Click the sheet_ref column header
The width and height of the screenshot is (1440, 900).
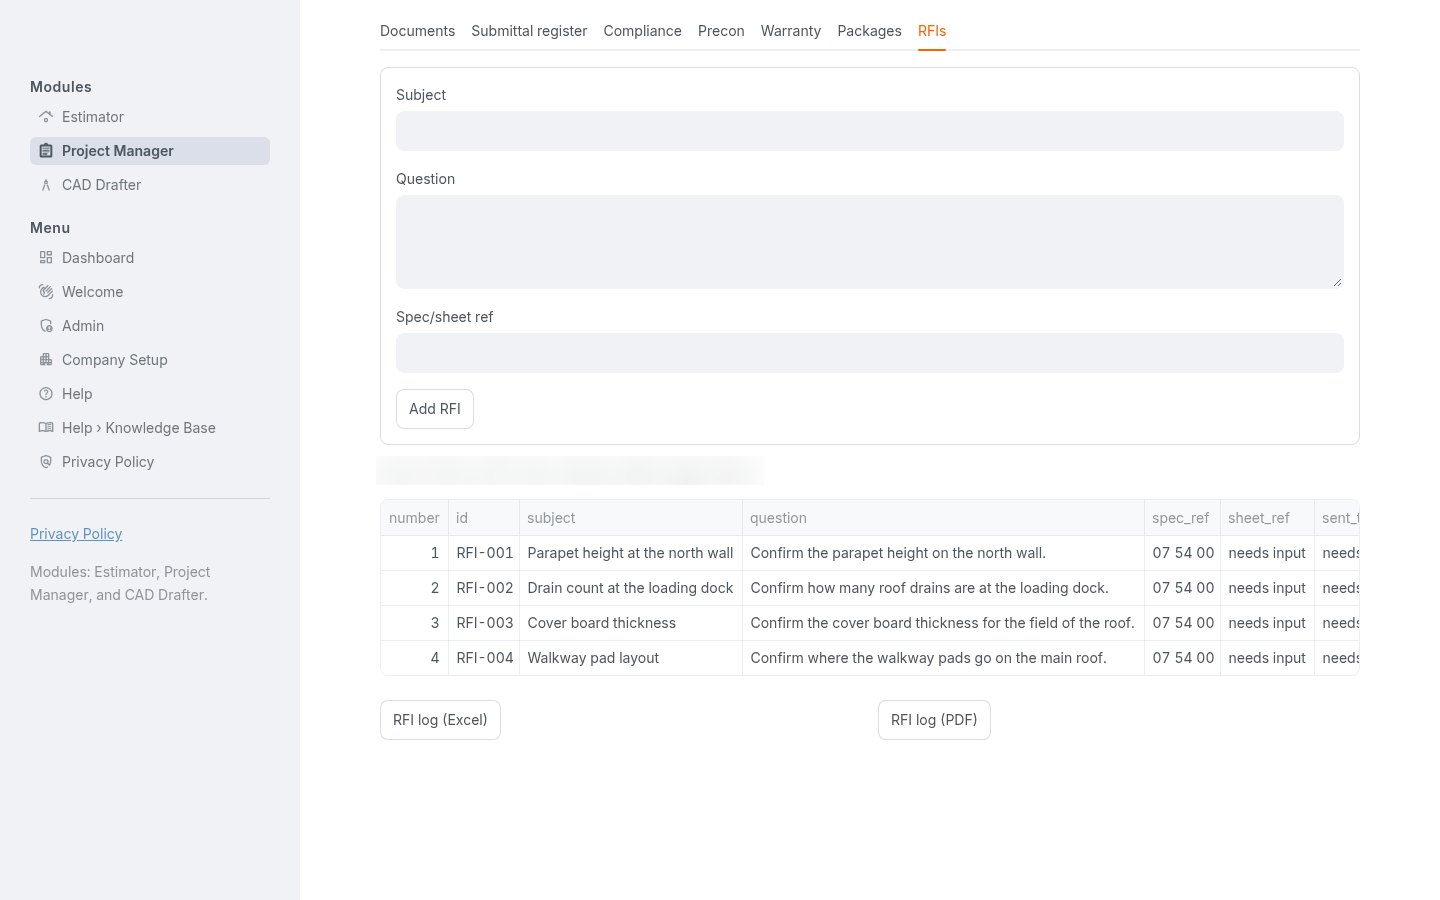[1267, 518]
